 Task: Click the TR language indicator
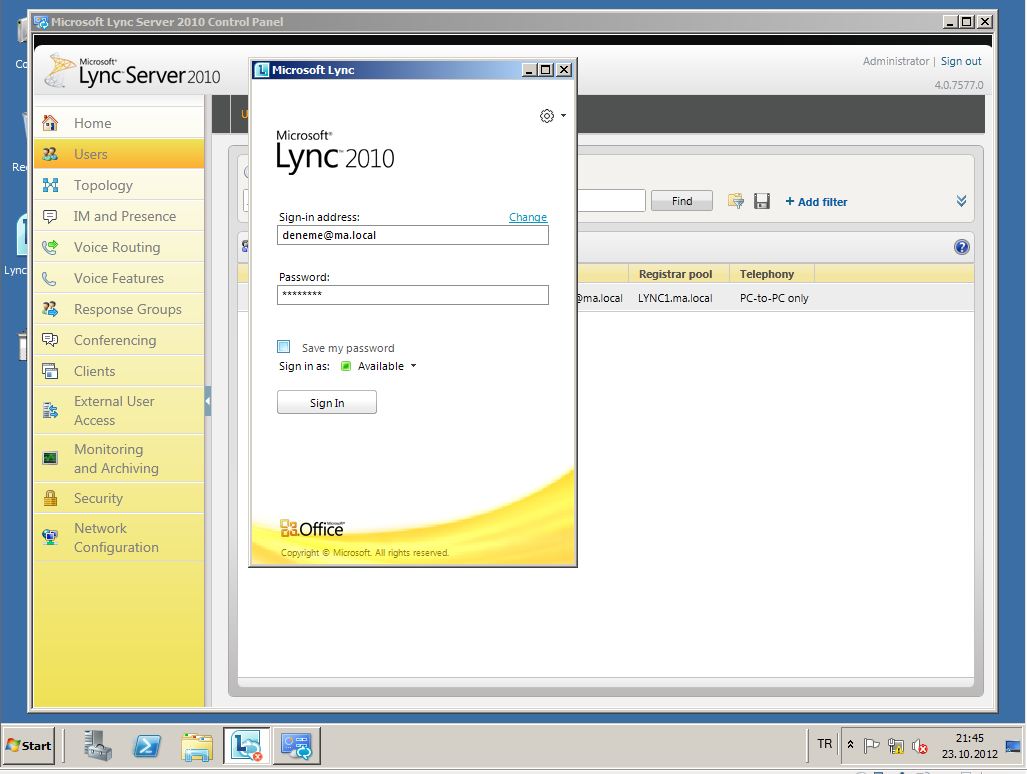[824, 744]
